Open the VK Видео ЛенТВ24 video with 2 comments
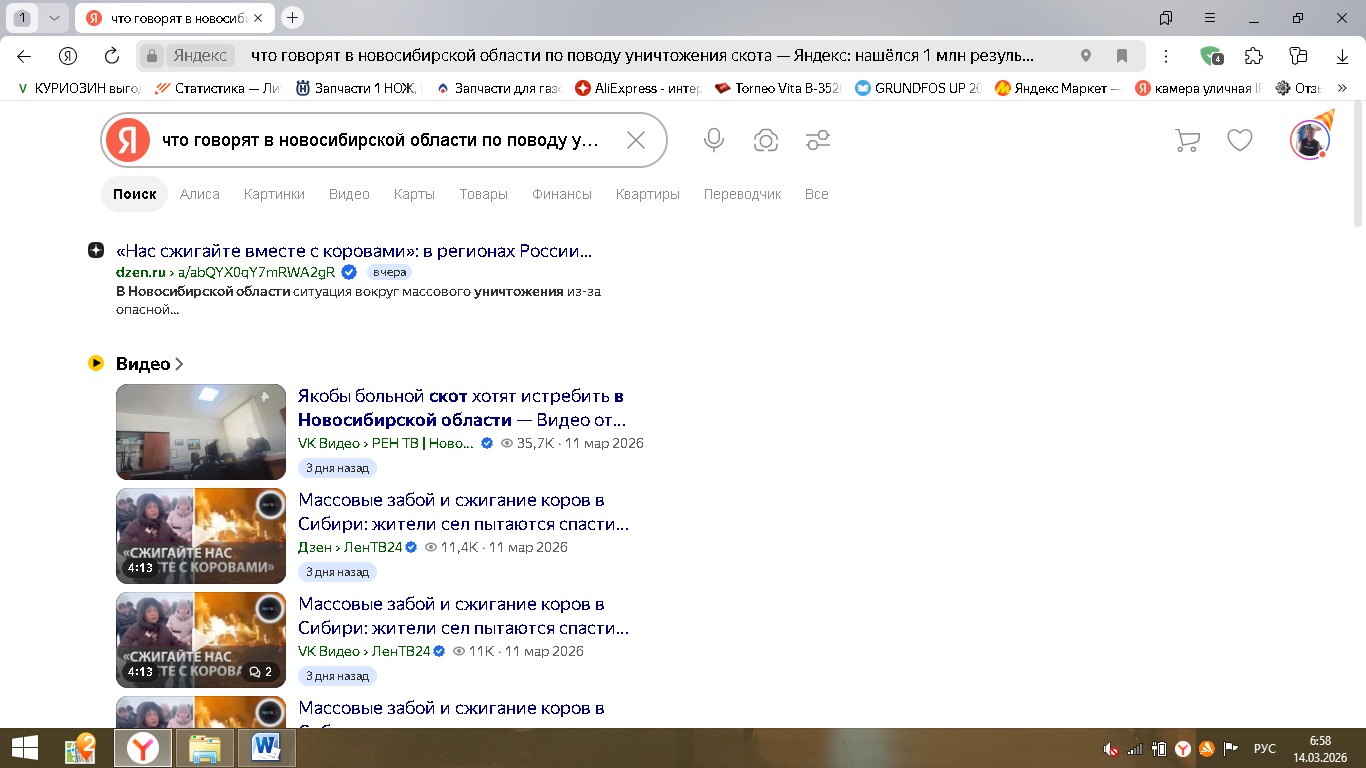This screenshot has width=1366, height=768. point(201,640)
